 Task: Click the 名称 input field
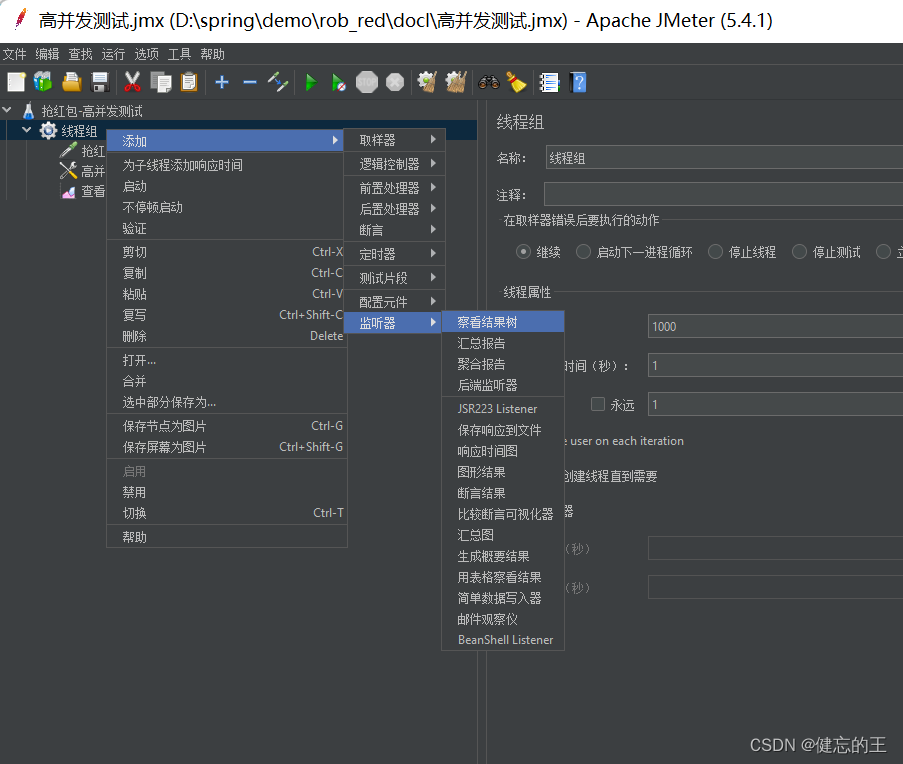pyautogui.click(x=724, y=157)
